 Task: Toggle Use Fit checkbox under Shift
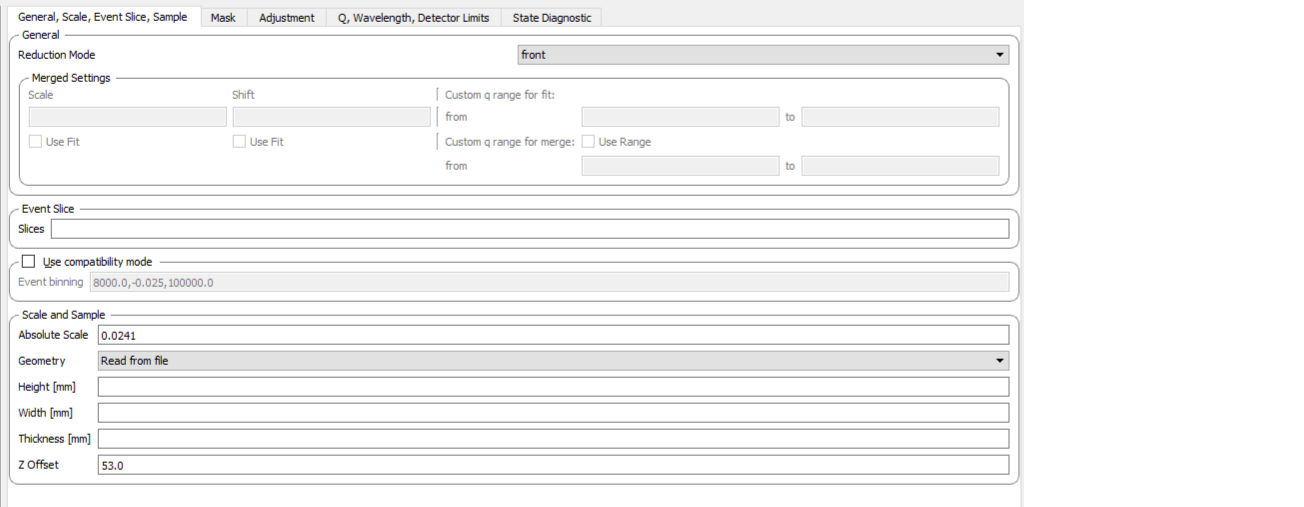point(240,142)
